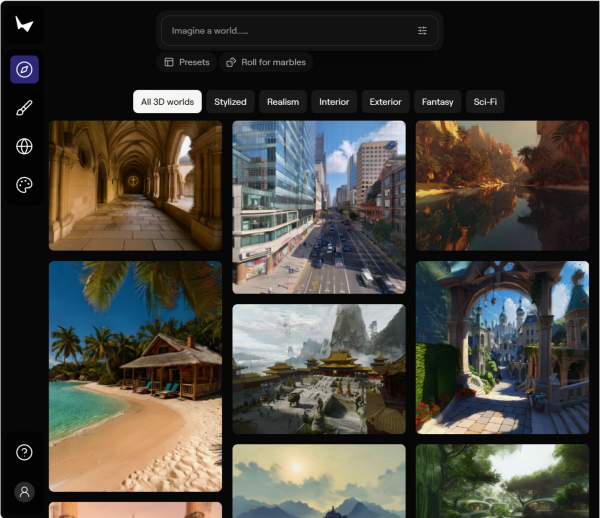Show Interior worlds only
This screenshot has height=518, width=600.
334,102
